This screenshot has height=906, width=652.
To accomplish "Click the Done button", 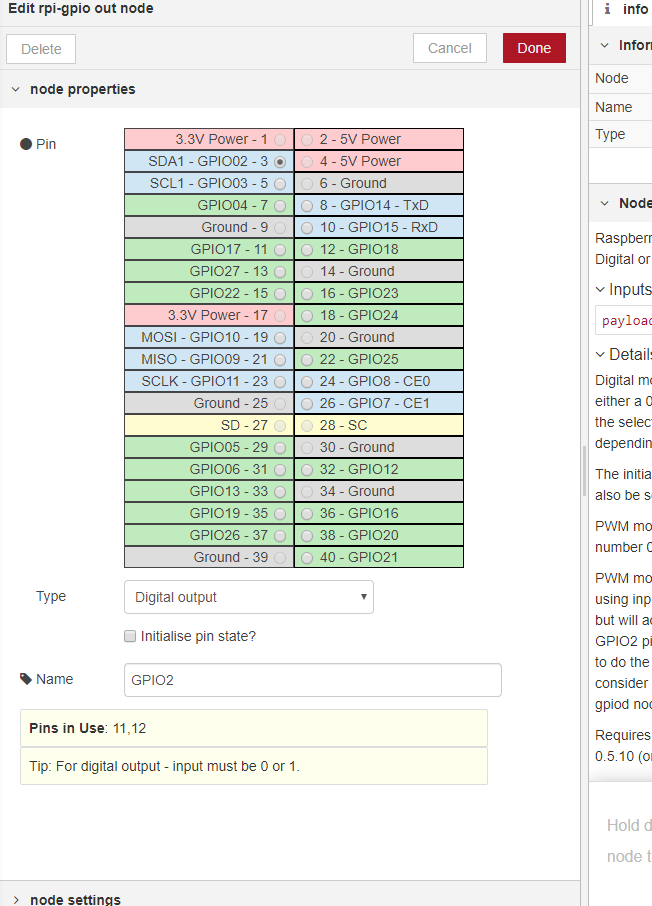I will (534, 48).
